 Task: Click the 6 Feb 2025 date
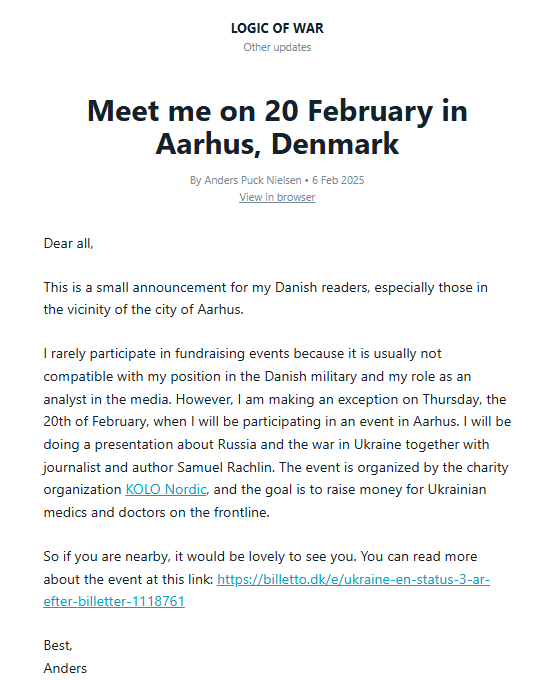338,180
